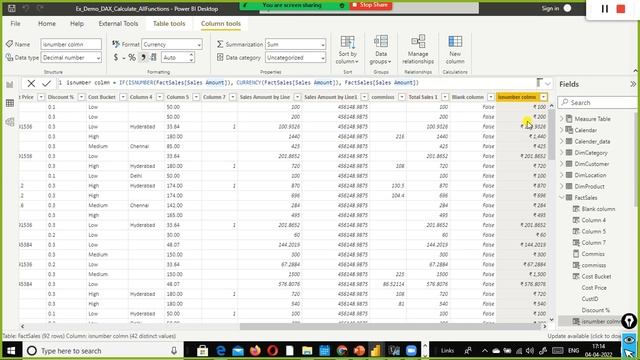
Task: Select Column 7 field in Fields list
Action: (x=593, y=242)
